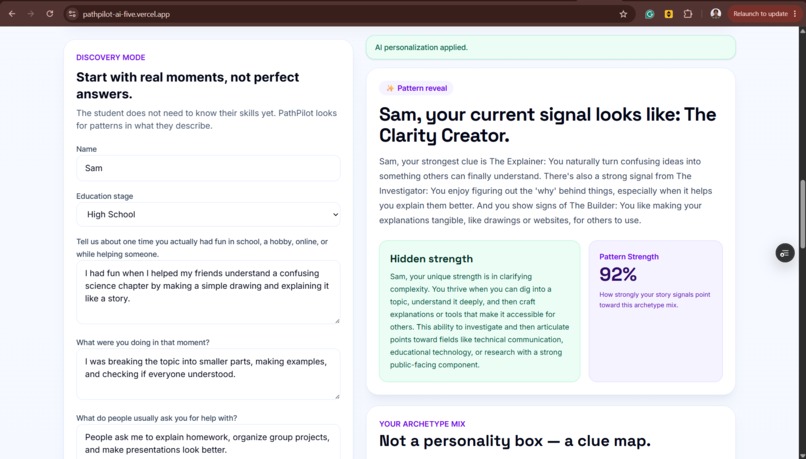Click the 'ask you for help with' textarea
The image size is (806, 459).
coord(208,442)
